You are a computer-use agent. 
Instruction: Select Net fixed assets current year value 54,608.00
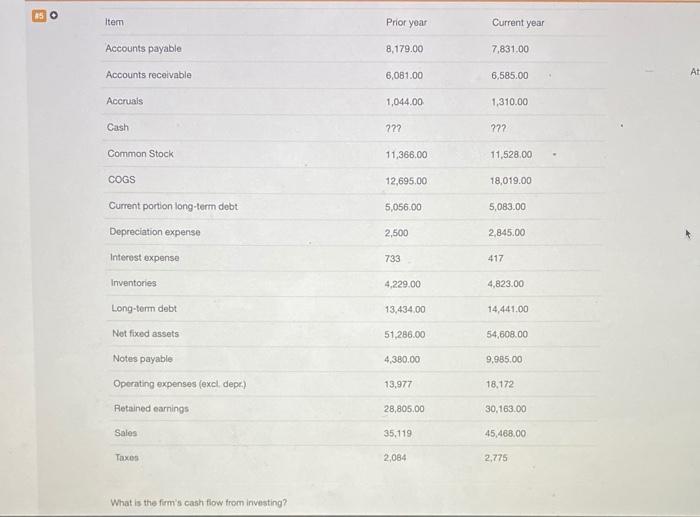tap(507, 334)
